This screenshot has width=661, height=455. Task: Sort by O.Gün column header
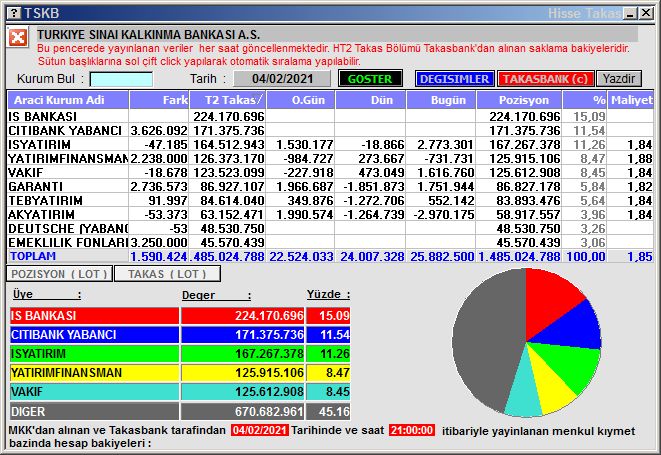coord(301,100)
